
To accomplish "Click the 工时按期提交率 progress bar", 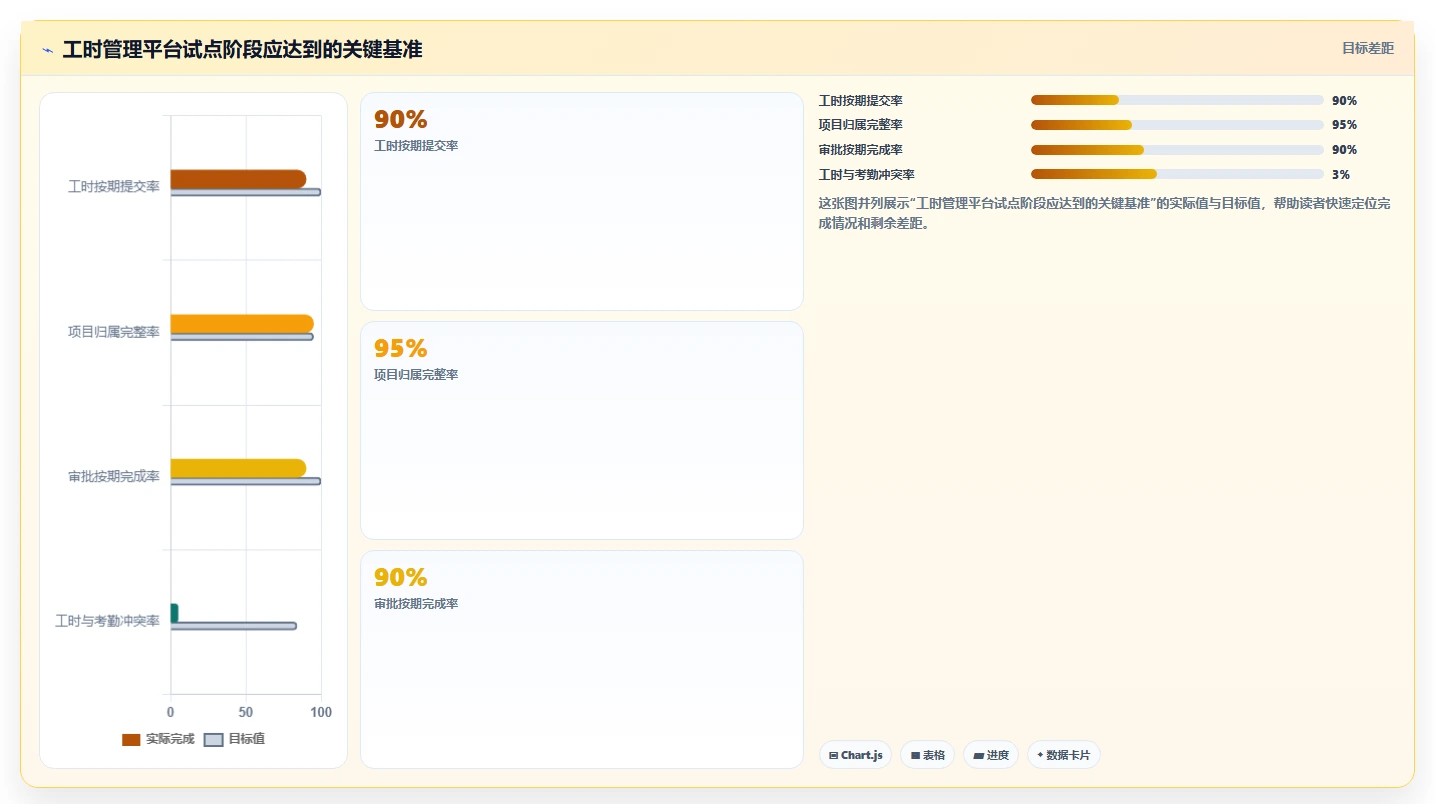I will [x=1177, y=100].
